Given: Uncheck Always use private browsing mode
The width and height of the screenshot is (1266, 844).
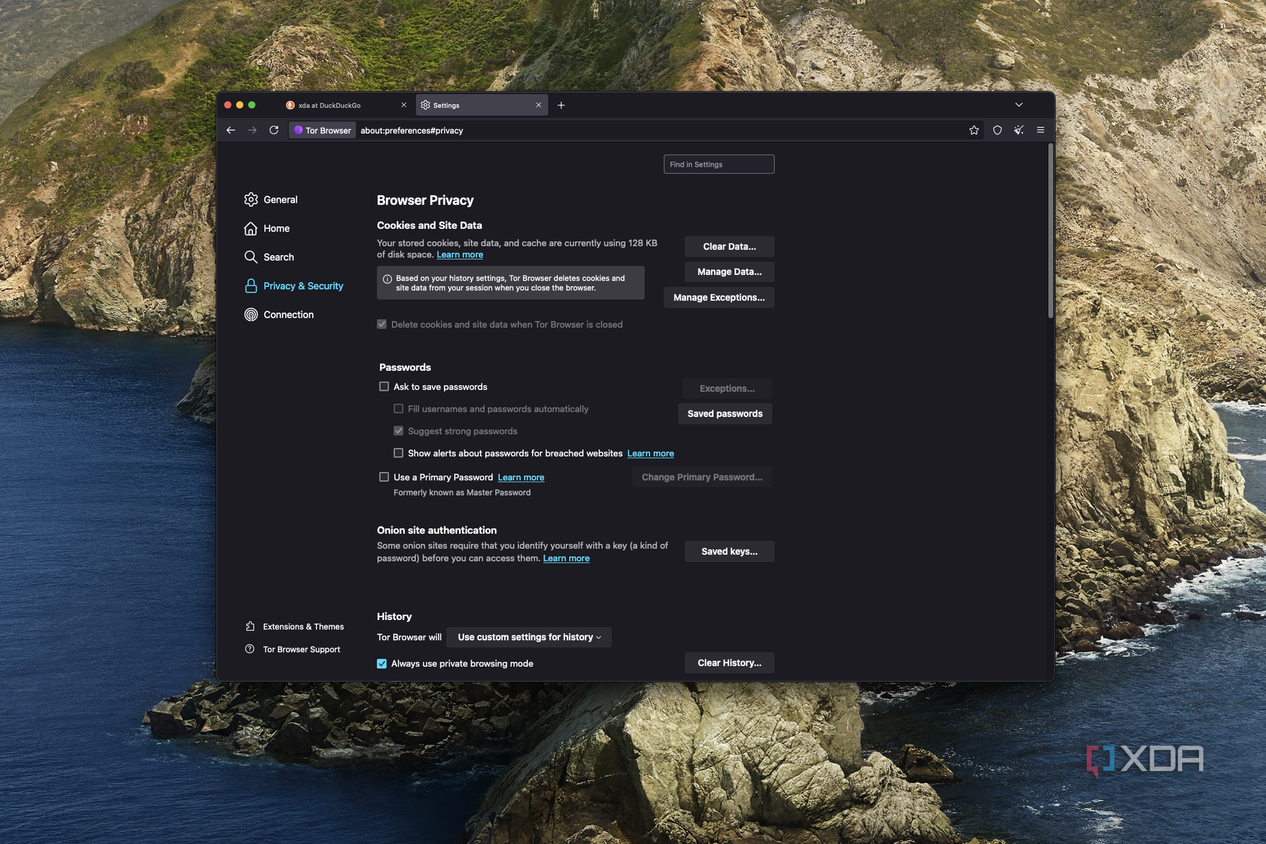Looking at the screenshot, I should pyautogui.click(x=382, y=664).
